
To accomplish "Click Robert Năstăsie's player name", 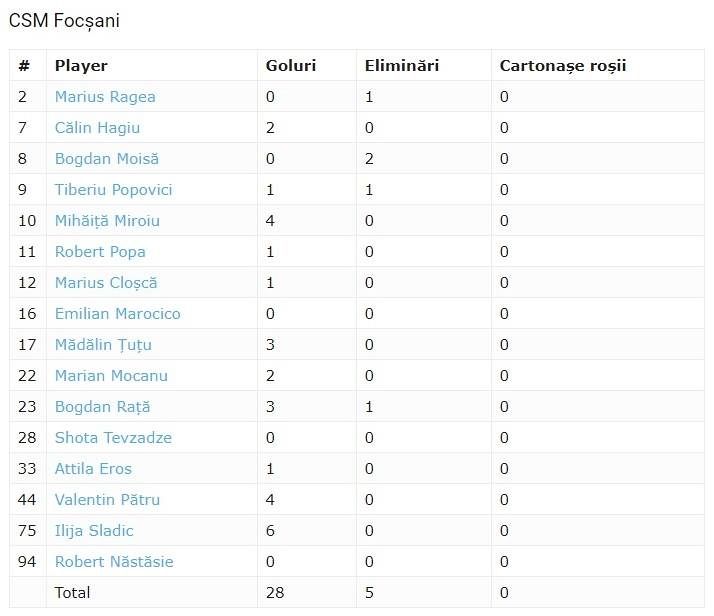I will coord(114,562).
